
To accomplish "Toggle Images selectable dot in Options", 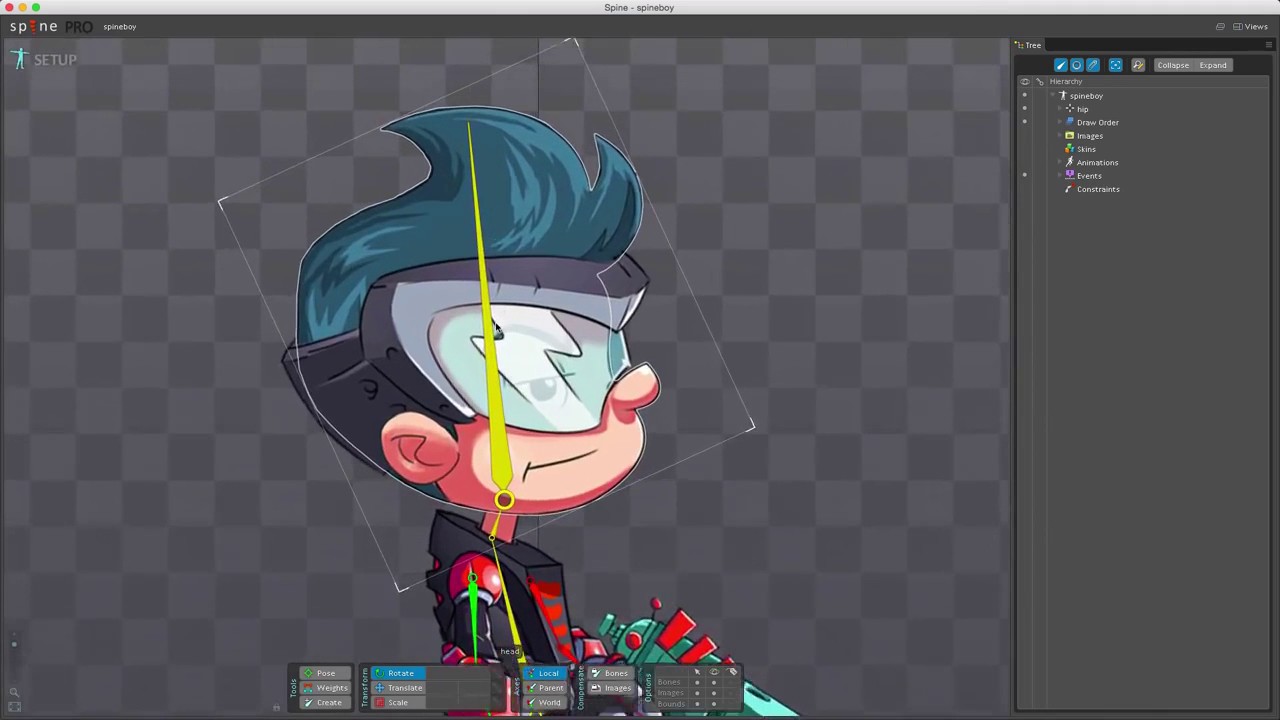I will [x=697, y=693].
